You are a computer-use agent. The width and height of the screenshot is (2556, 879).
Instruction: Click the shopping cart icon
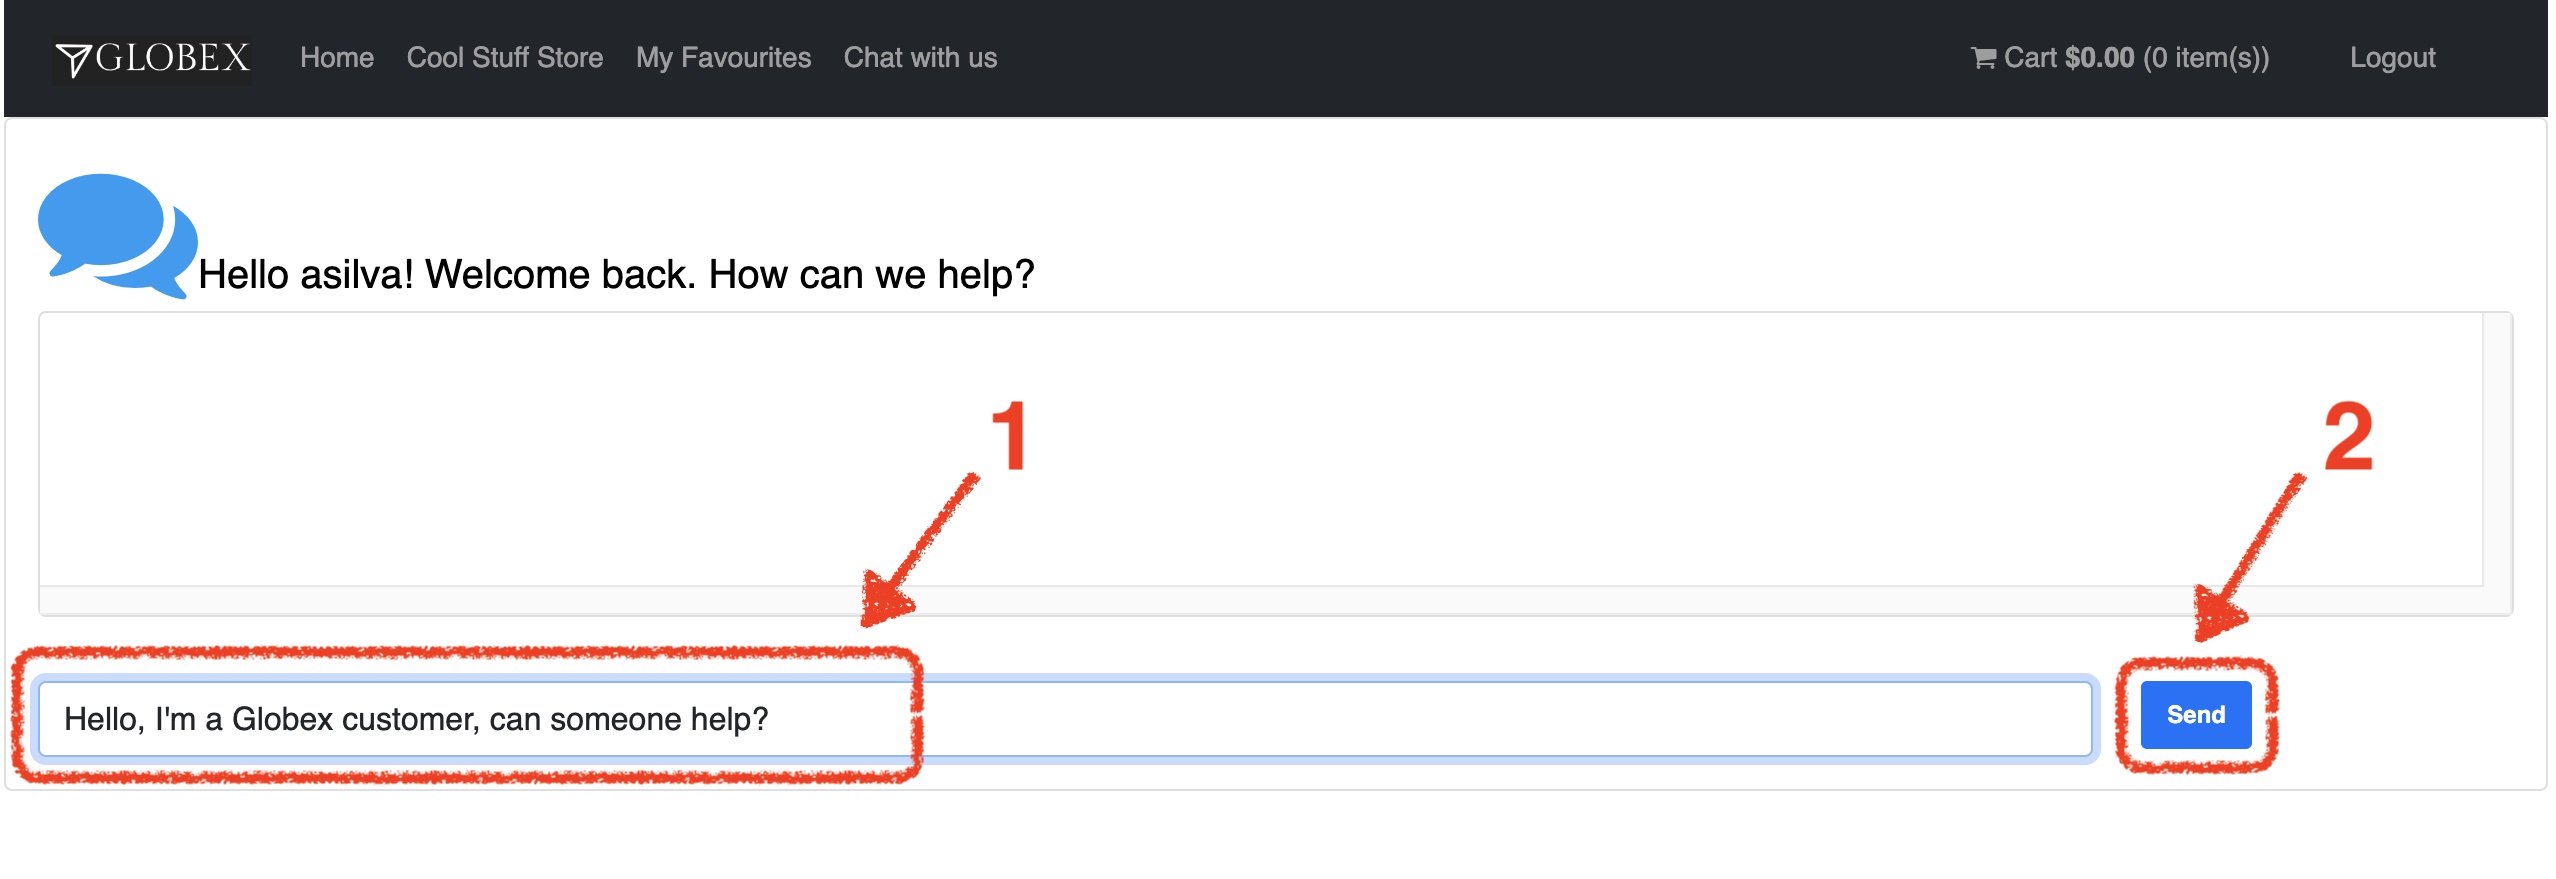pyautogui.click(x=1983, y=58)
